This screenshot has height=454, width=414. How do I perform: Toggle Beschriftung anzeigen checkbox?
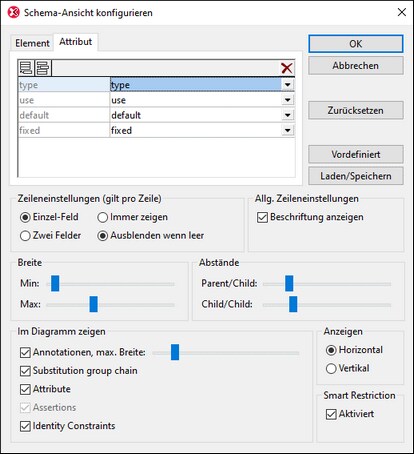click(310, 217)
